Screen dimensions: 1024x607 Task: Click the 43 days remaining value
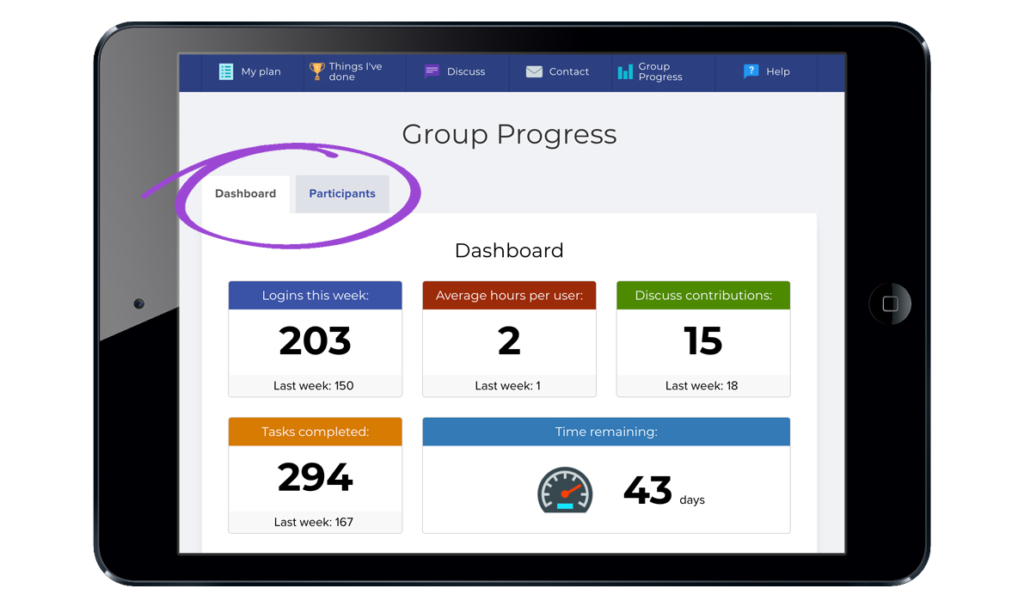point(647,491)
